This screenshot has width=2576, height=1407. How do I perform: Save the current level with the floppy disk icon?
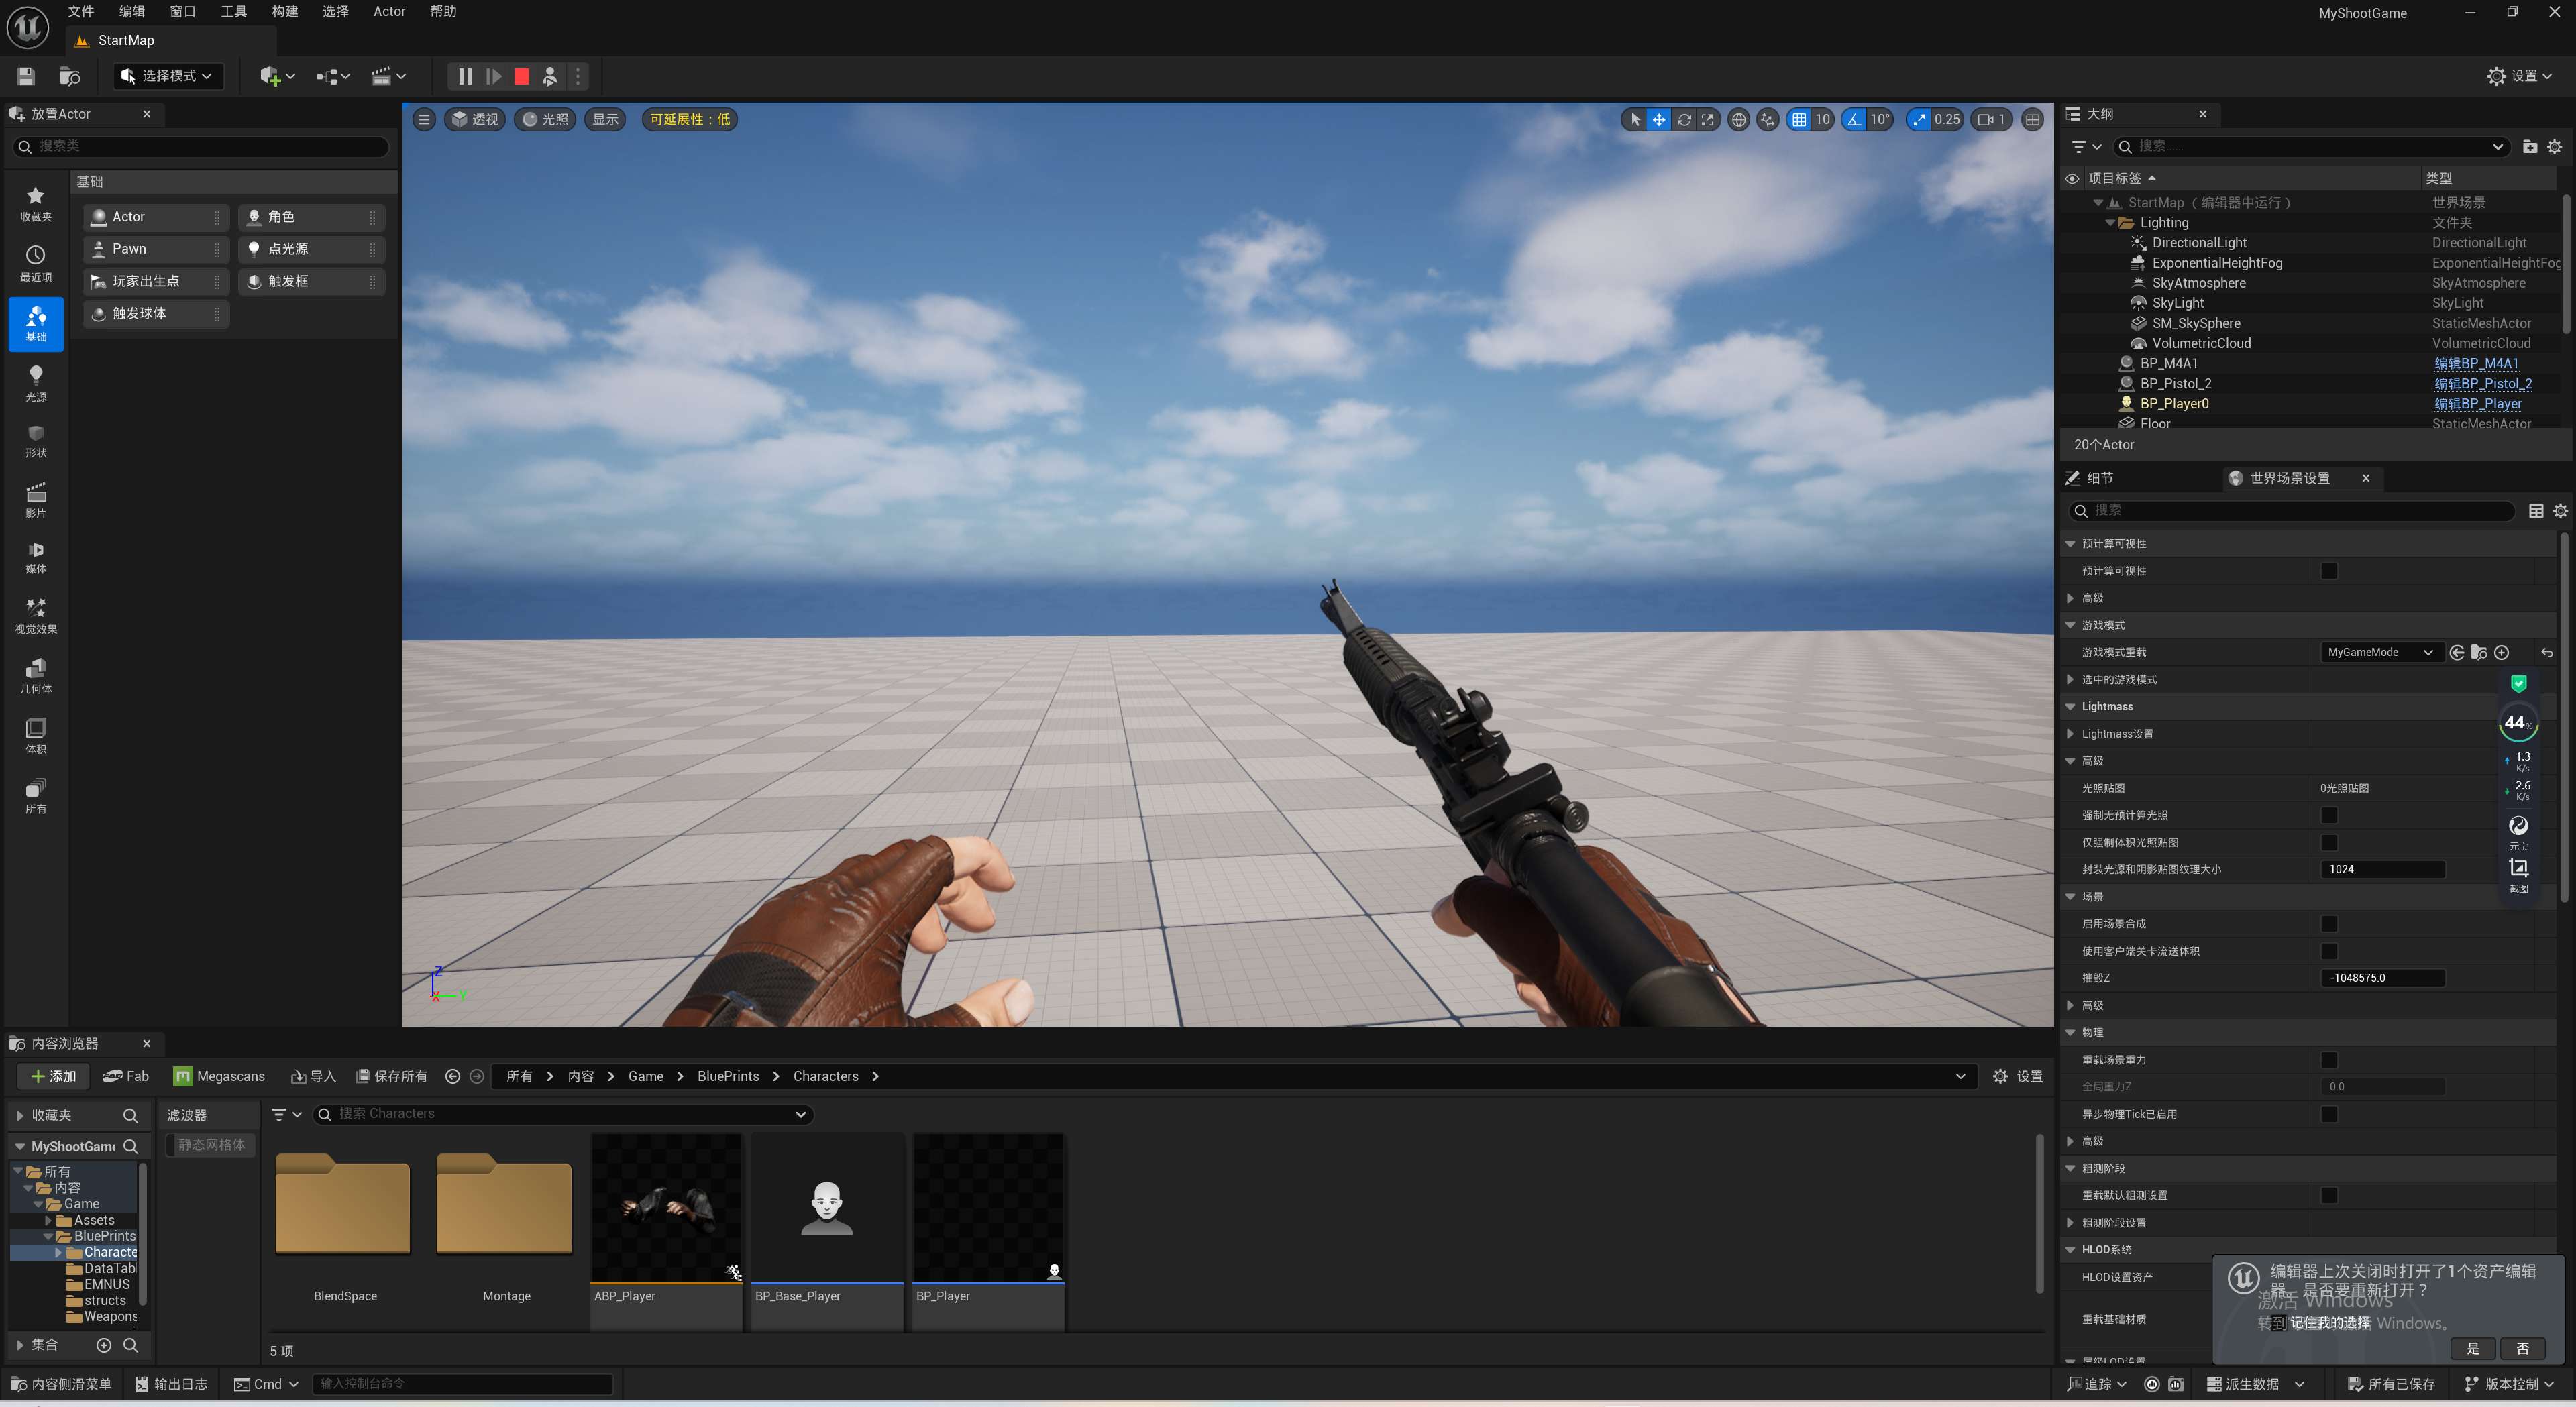click(x=27, y=76)
